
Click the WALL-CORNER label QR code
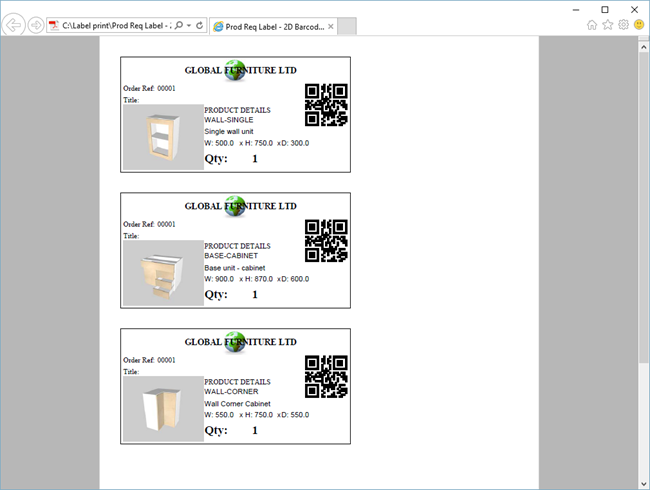click(326, 377)
